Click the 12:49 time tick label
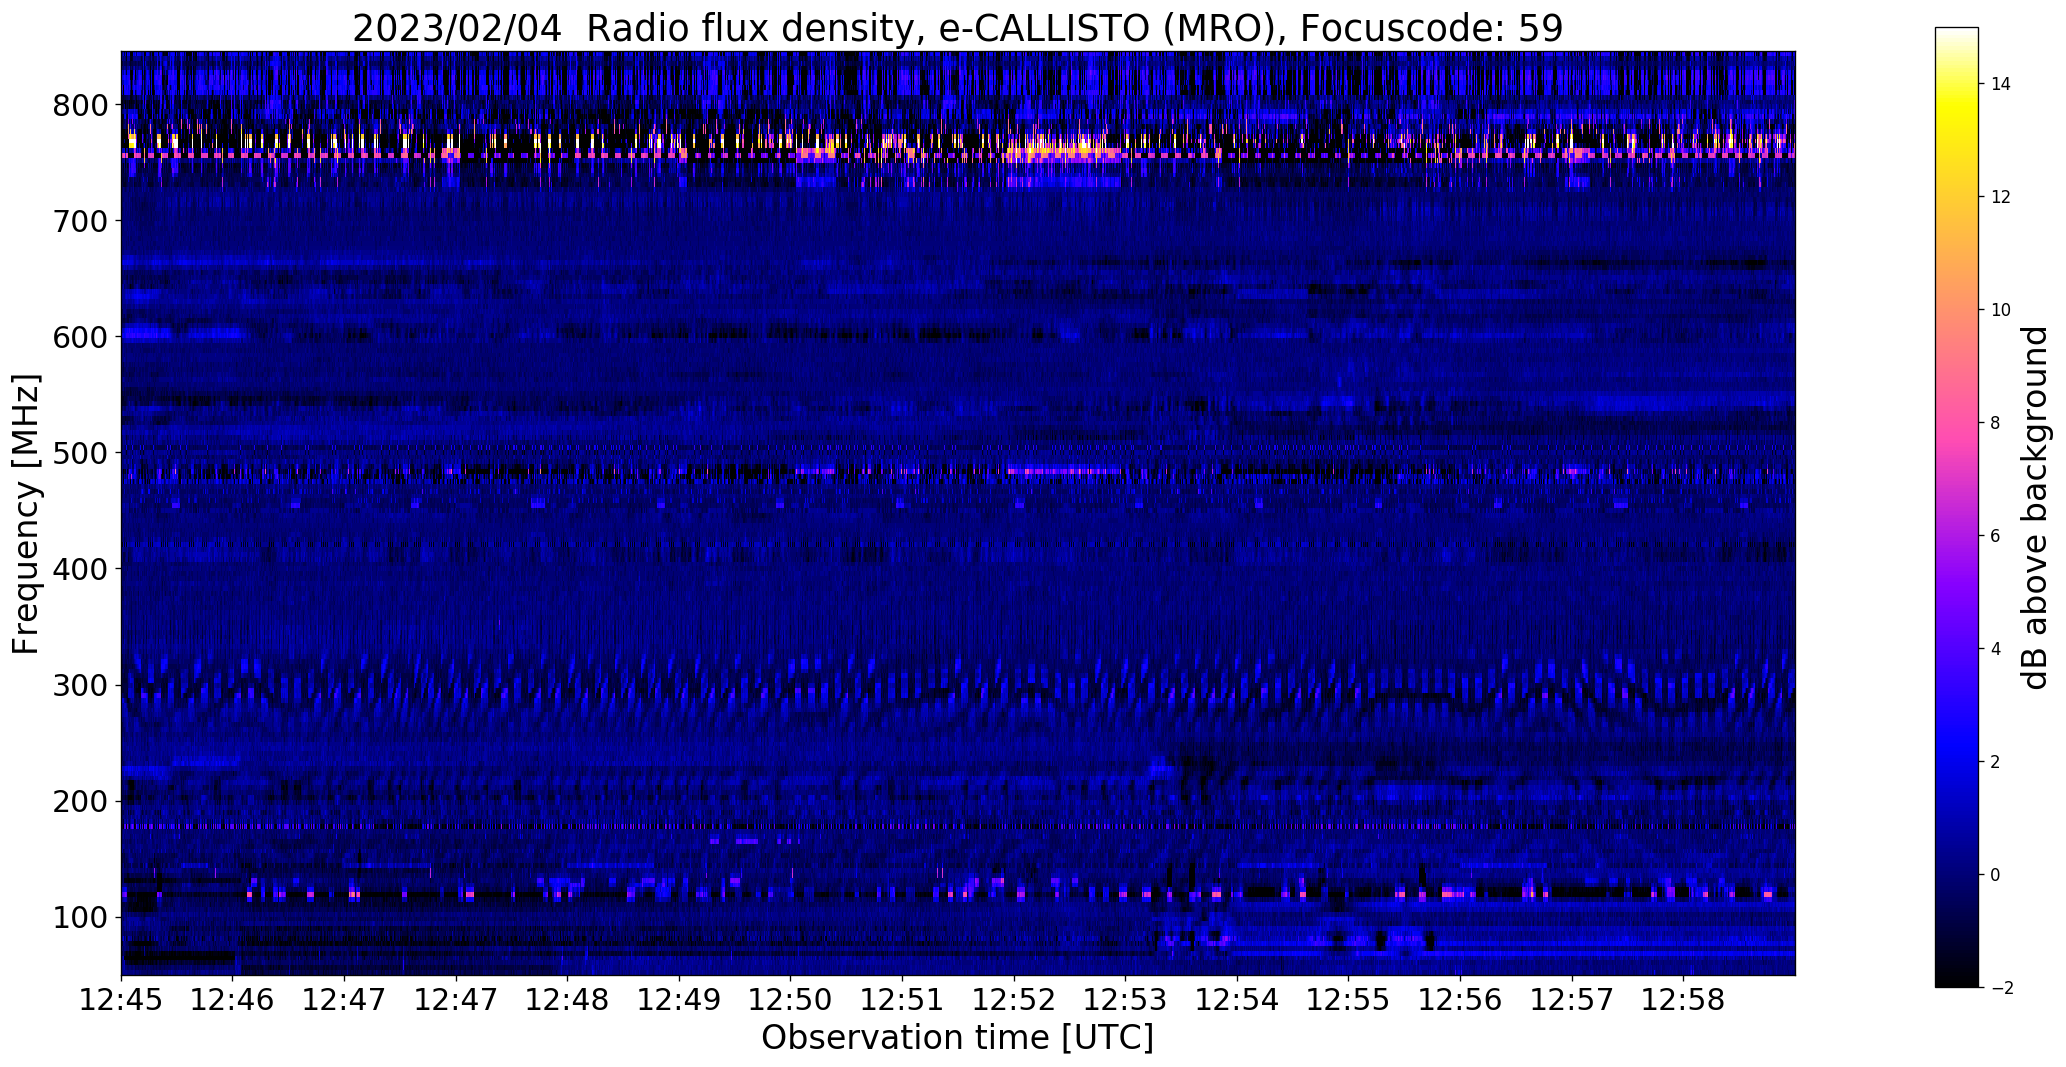Image resolution: width=2066 pixels, height=1067 pixels. 679,1000
